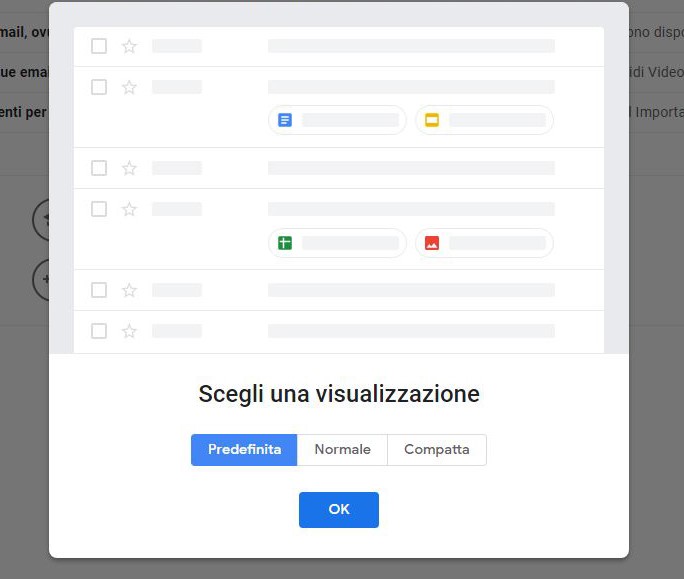Star the fourth preview email row

(x=129, y=209)
